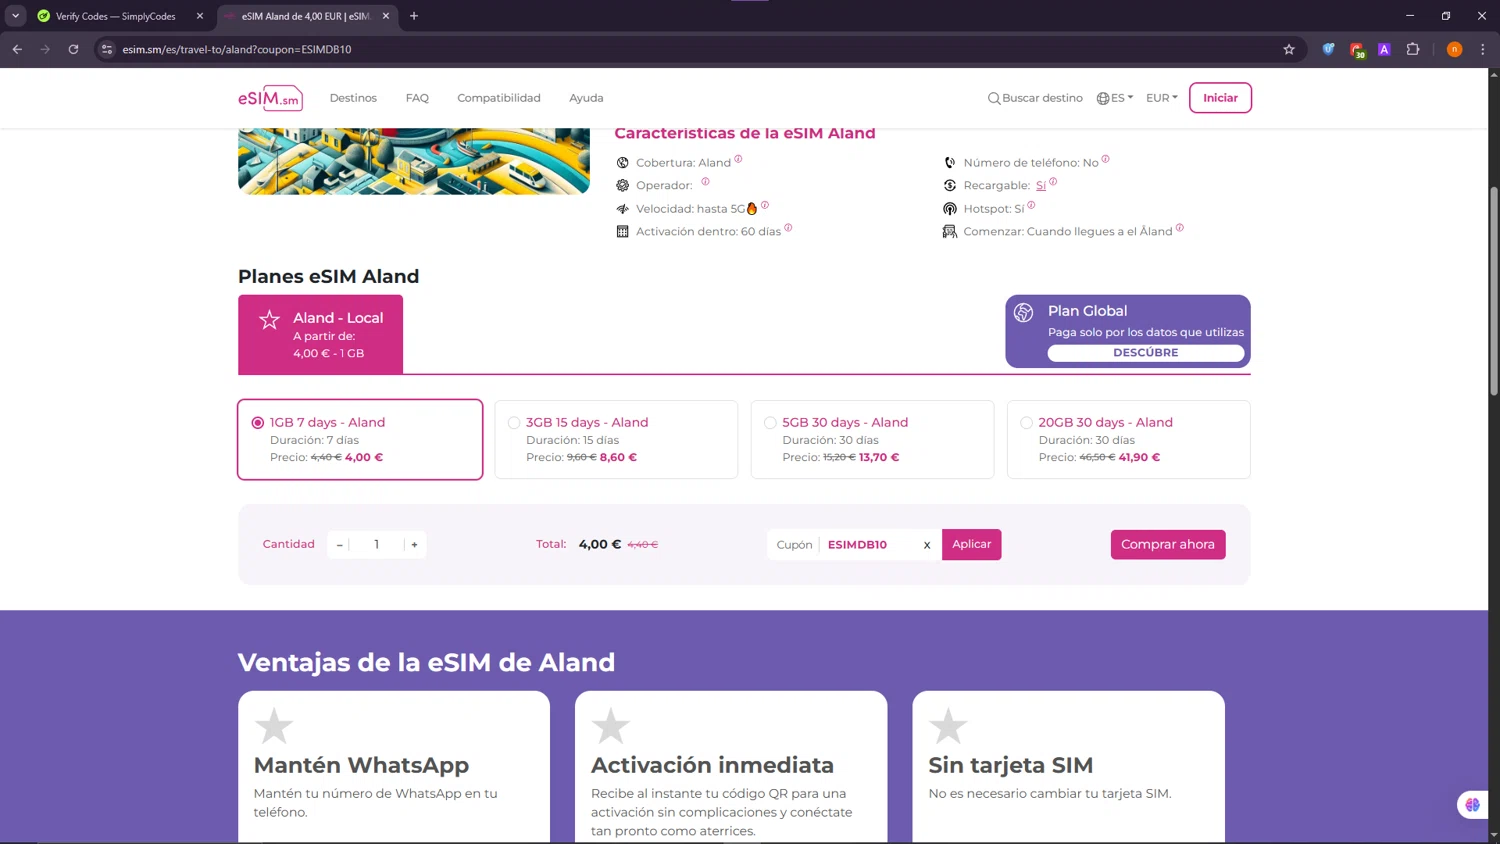Image resolution: width=1500 pixels, height=844 pixels.
Task: Select 20GB 30 days plan radio
Action: tap(1026, 423)
